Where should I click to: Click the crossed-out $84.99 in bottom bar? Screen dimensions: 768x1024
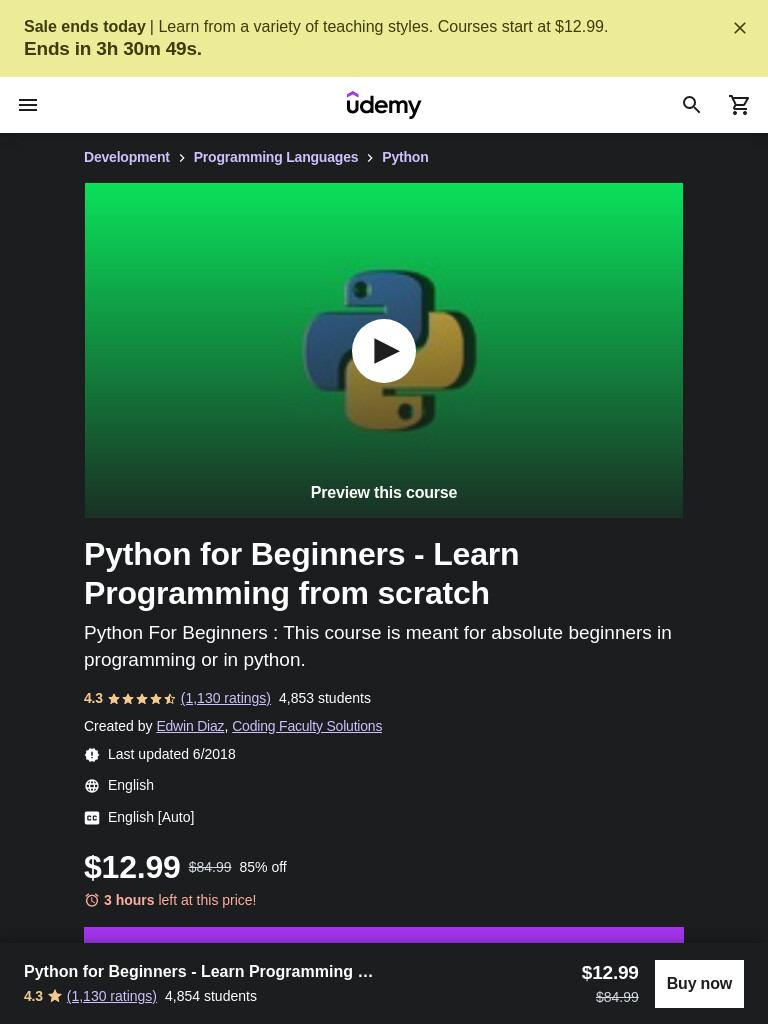pyautogui.click(x=617, y=997)
